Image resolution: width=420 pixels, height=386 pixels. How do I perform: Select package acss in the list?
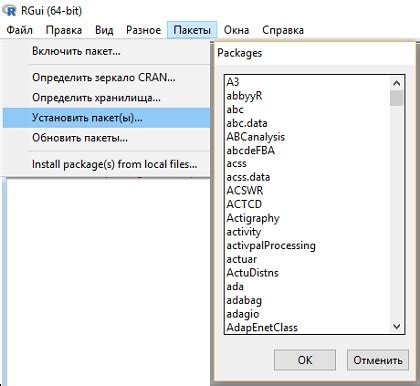pyautogui.click(x=307, y=163)
